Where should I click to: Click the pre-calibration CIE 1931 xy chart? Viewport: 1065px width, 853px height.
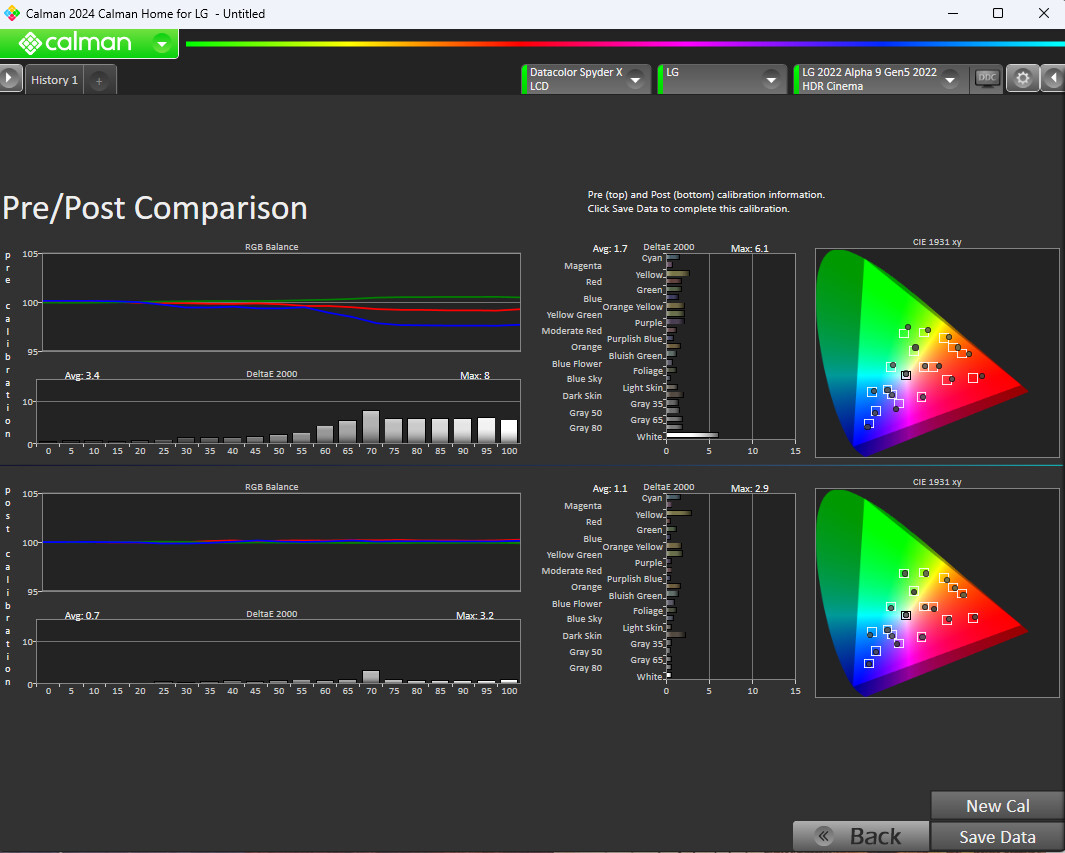(936, 352)
